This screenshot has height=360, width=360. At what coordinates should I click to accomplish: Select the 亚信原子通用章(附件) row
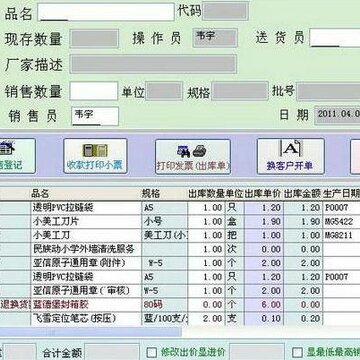click(x=180, y=263)
